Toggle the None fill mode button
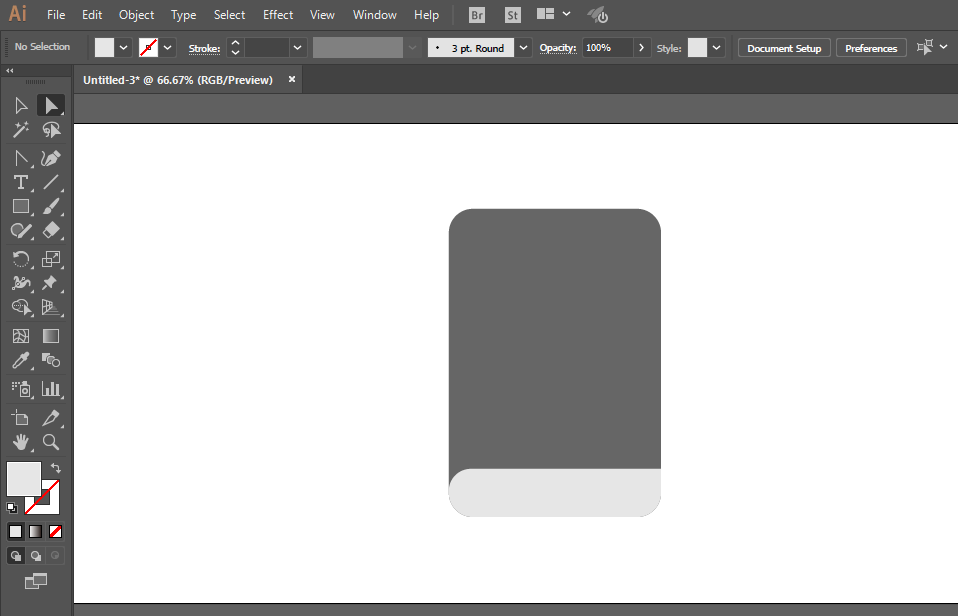 56,532
